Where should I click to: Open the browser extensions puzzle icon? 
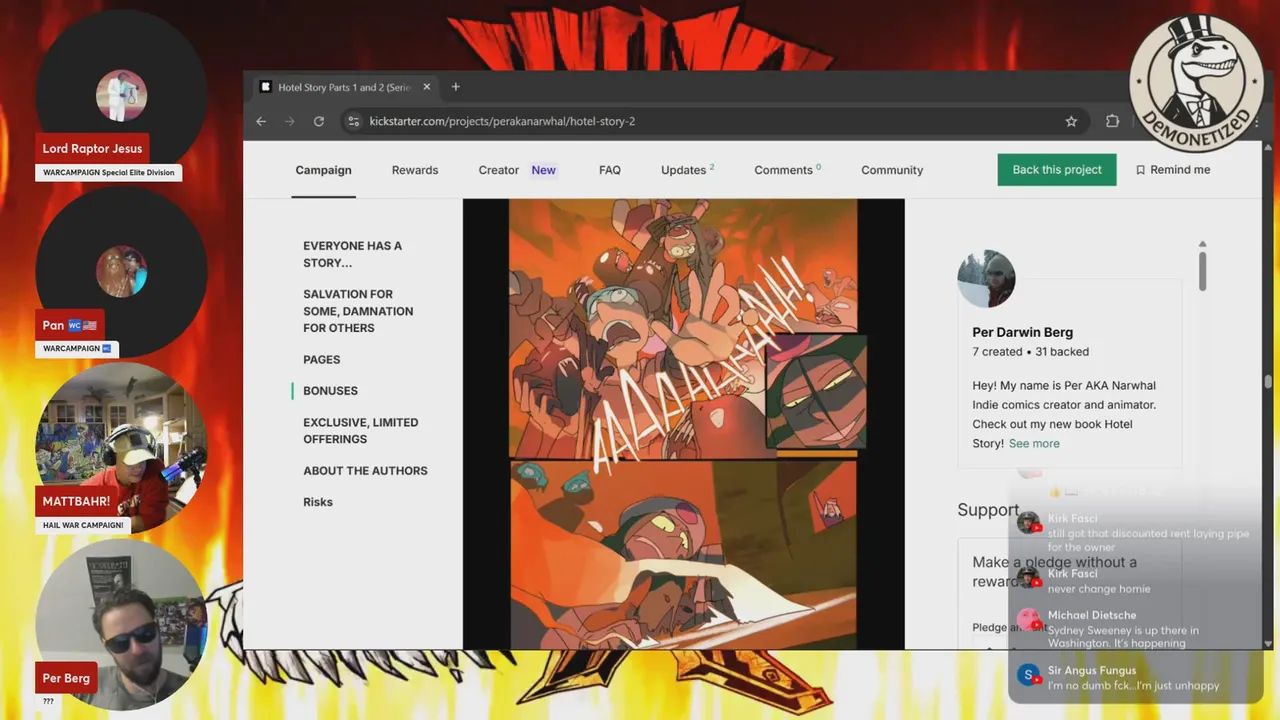1112,121
